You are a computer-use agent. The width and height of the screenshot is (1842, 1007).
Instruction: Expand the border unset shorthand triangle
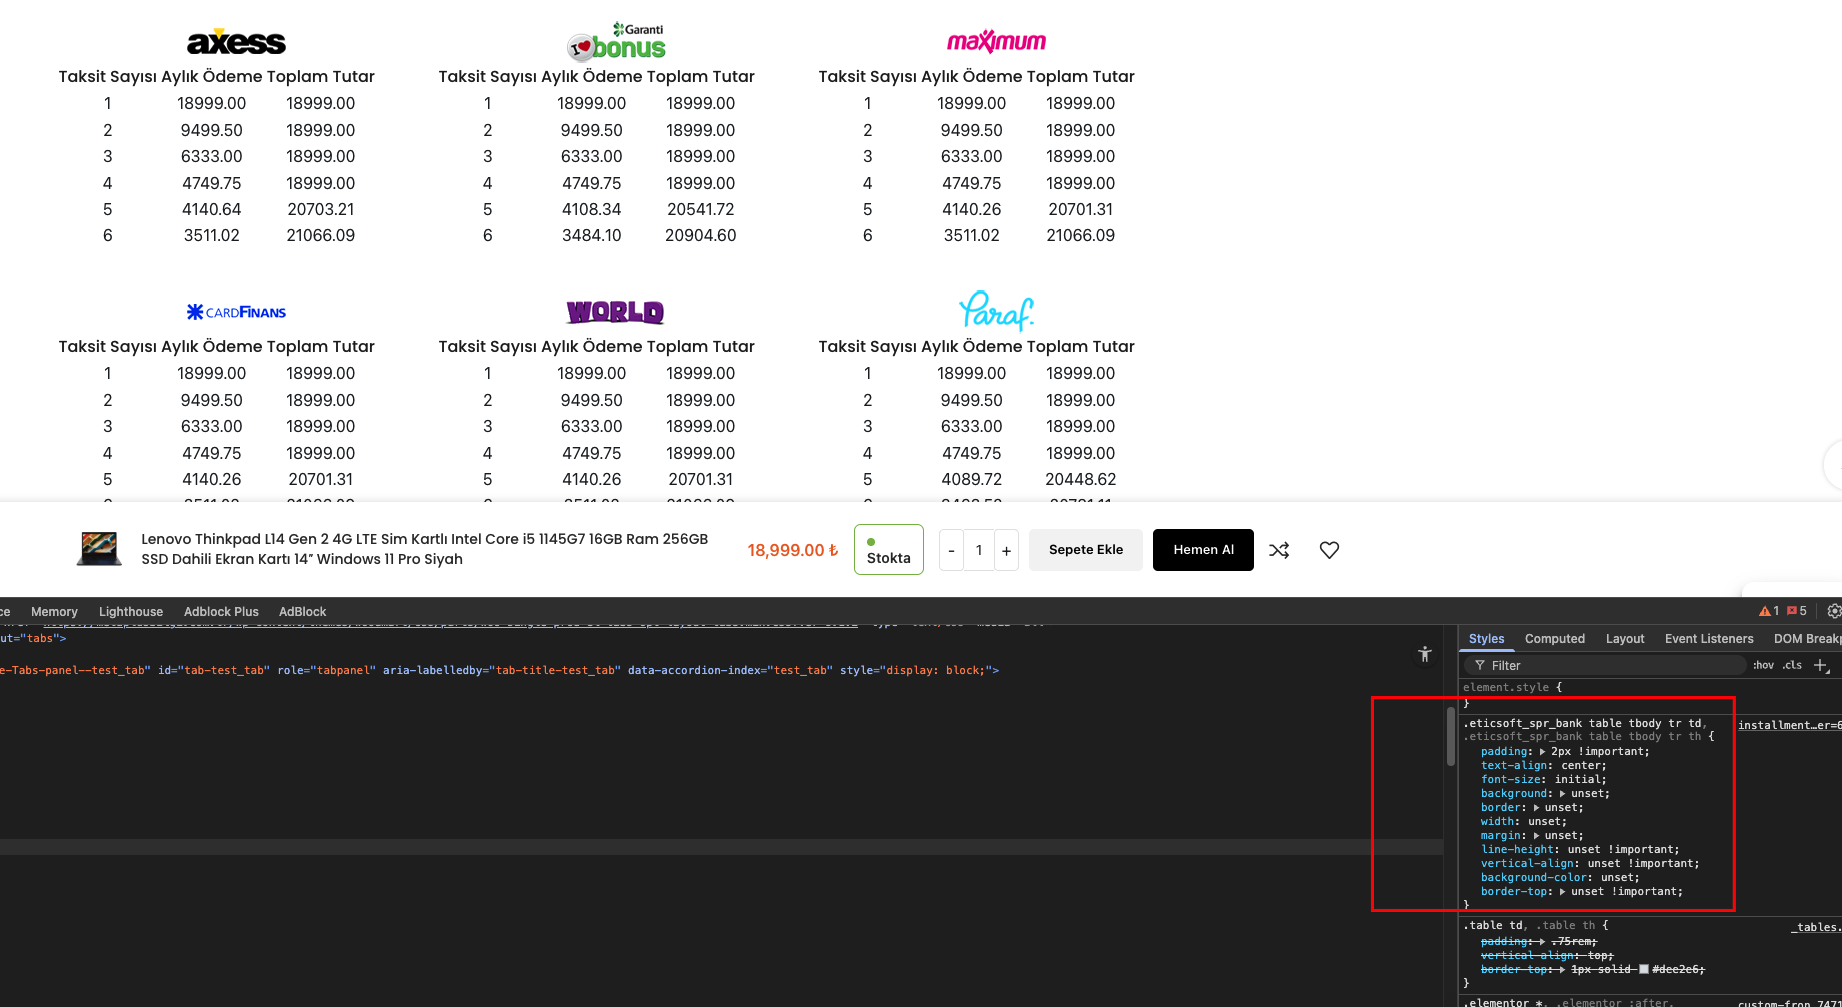pos(1536,808)
